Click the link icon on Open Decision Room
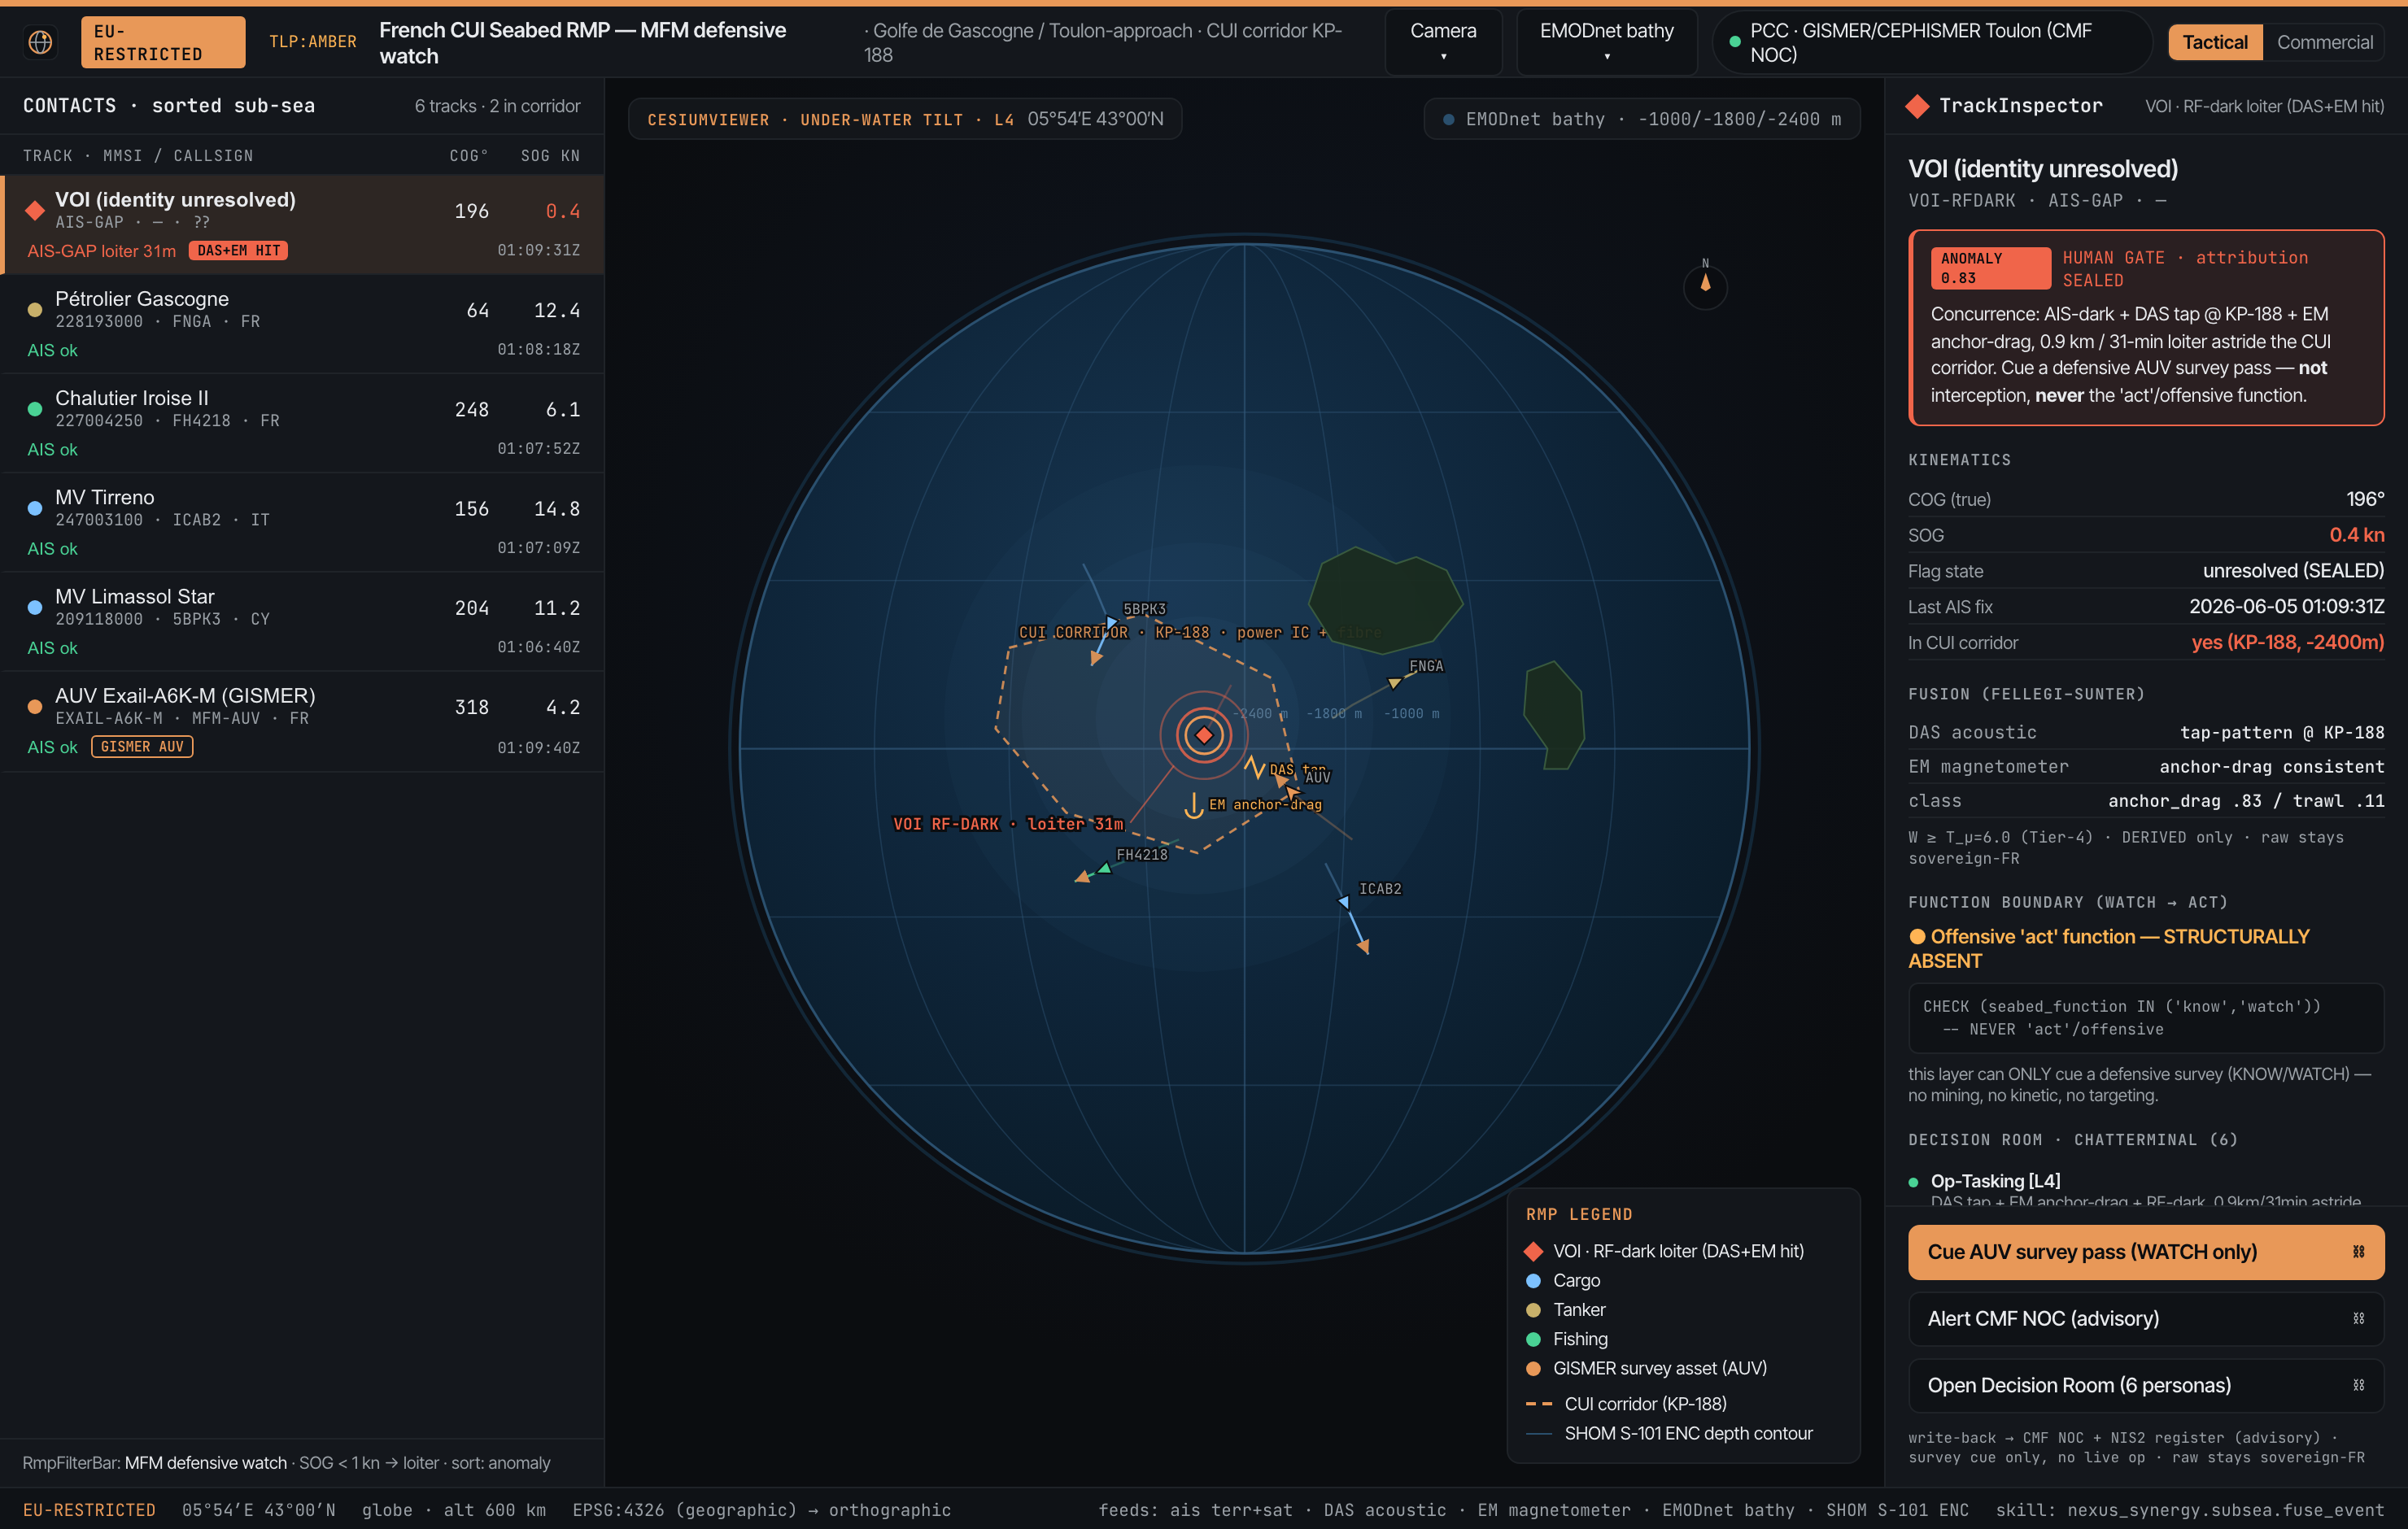This screenshot has height=1529, width=2408. click(x=2358, y=1385)
